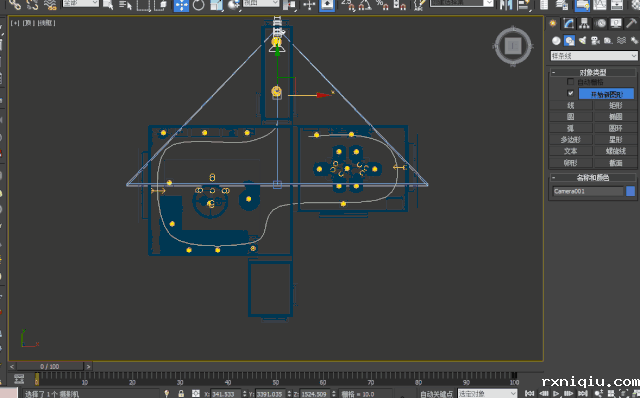
Task: Toggle the 2.5D Snaps button
Action: tap(347, 4)
